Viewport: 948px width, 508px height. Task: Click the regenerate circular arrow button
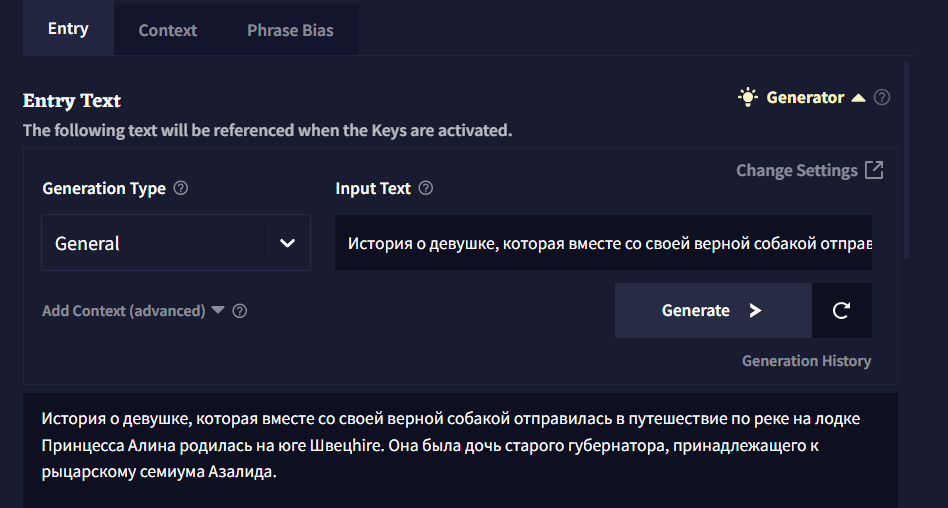[841, 311]
